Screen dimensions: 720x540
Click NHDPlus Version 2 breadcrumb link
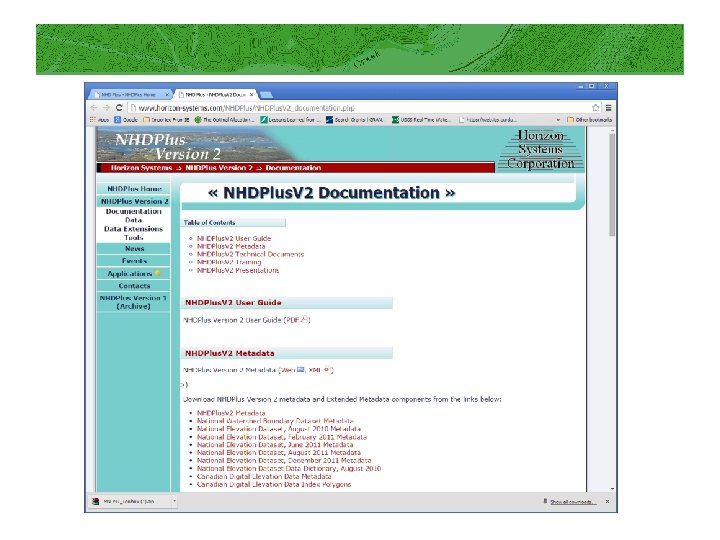pos(219,168)
